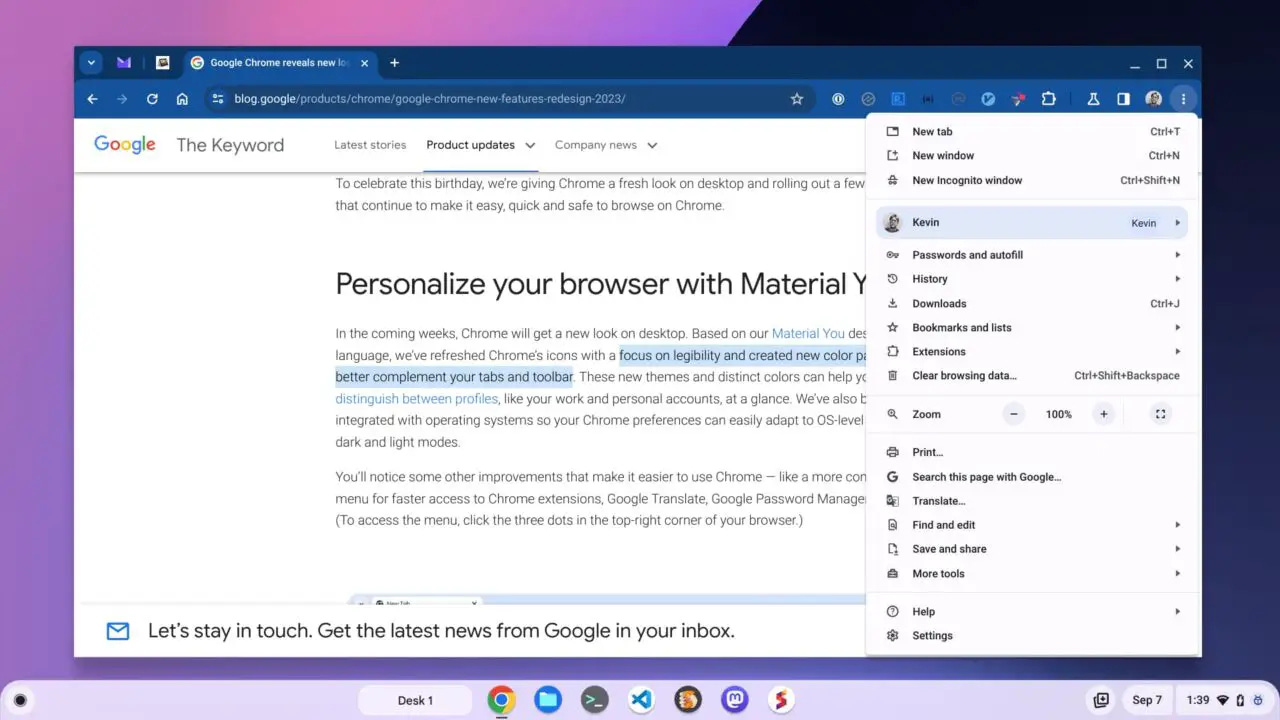1280x720 pixels.
Task: Decrease zoom with the minus button
Action: (x=1014, y=414)
